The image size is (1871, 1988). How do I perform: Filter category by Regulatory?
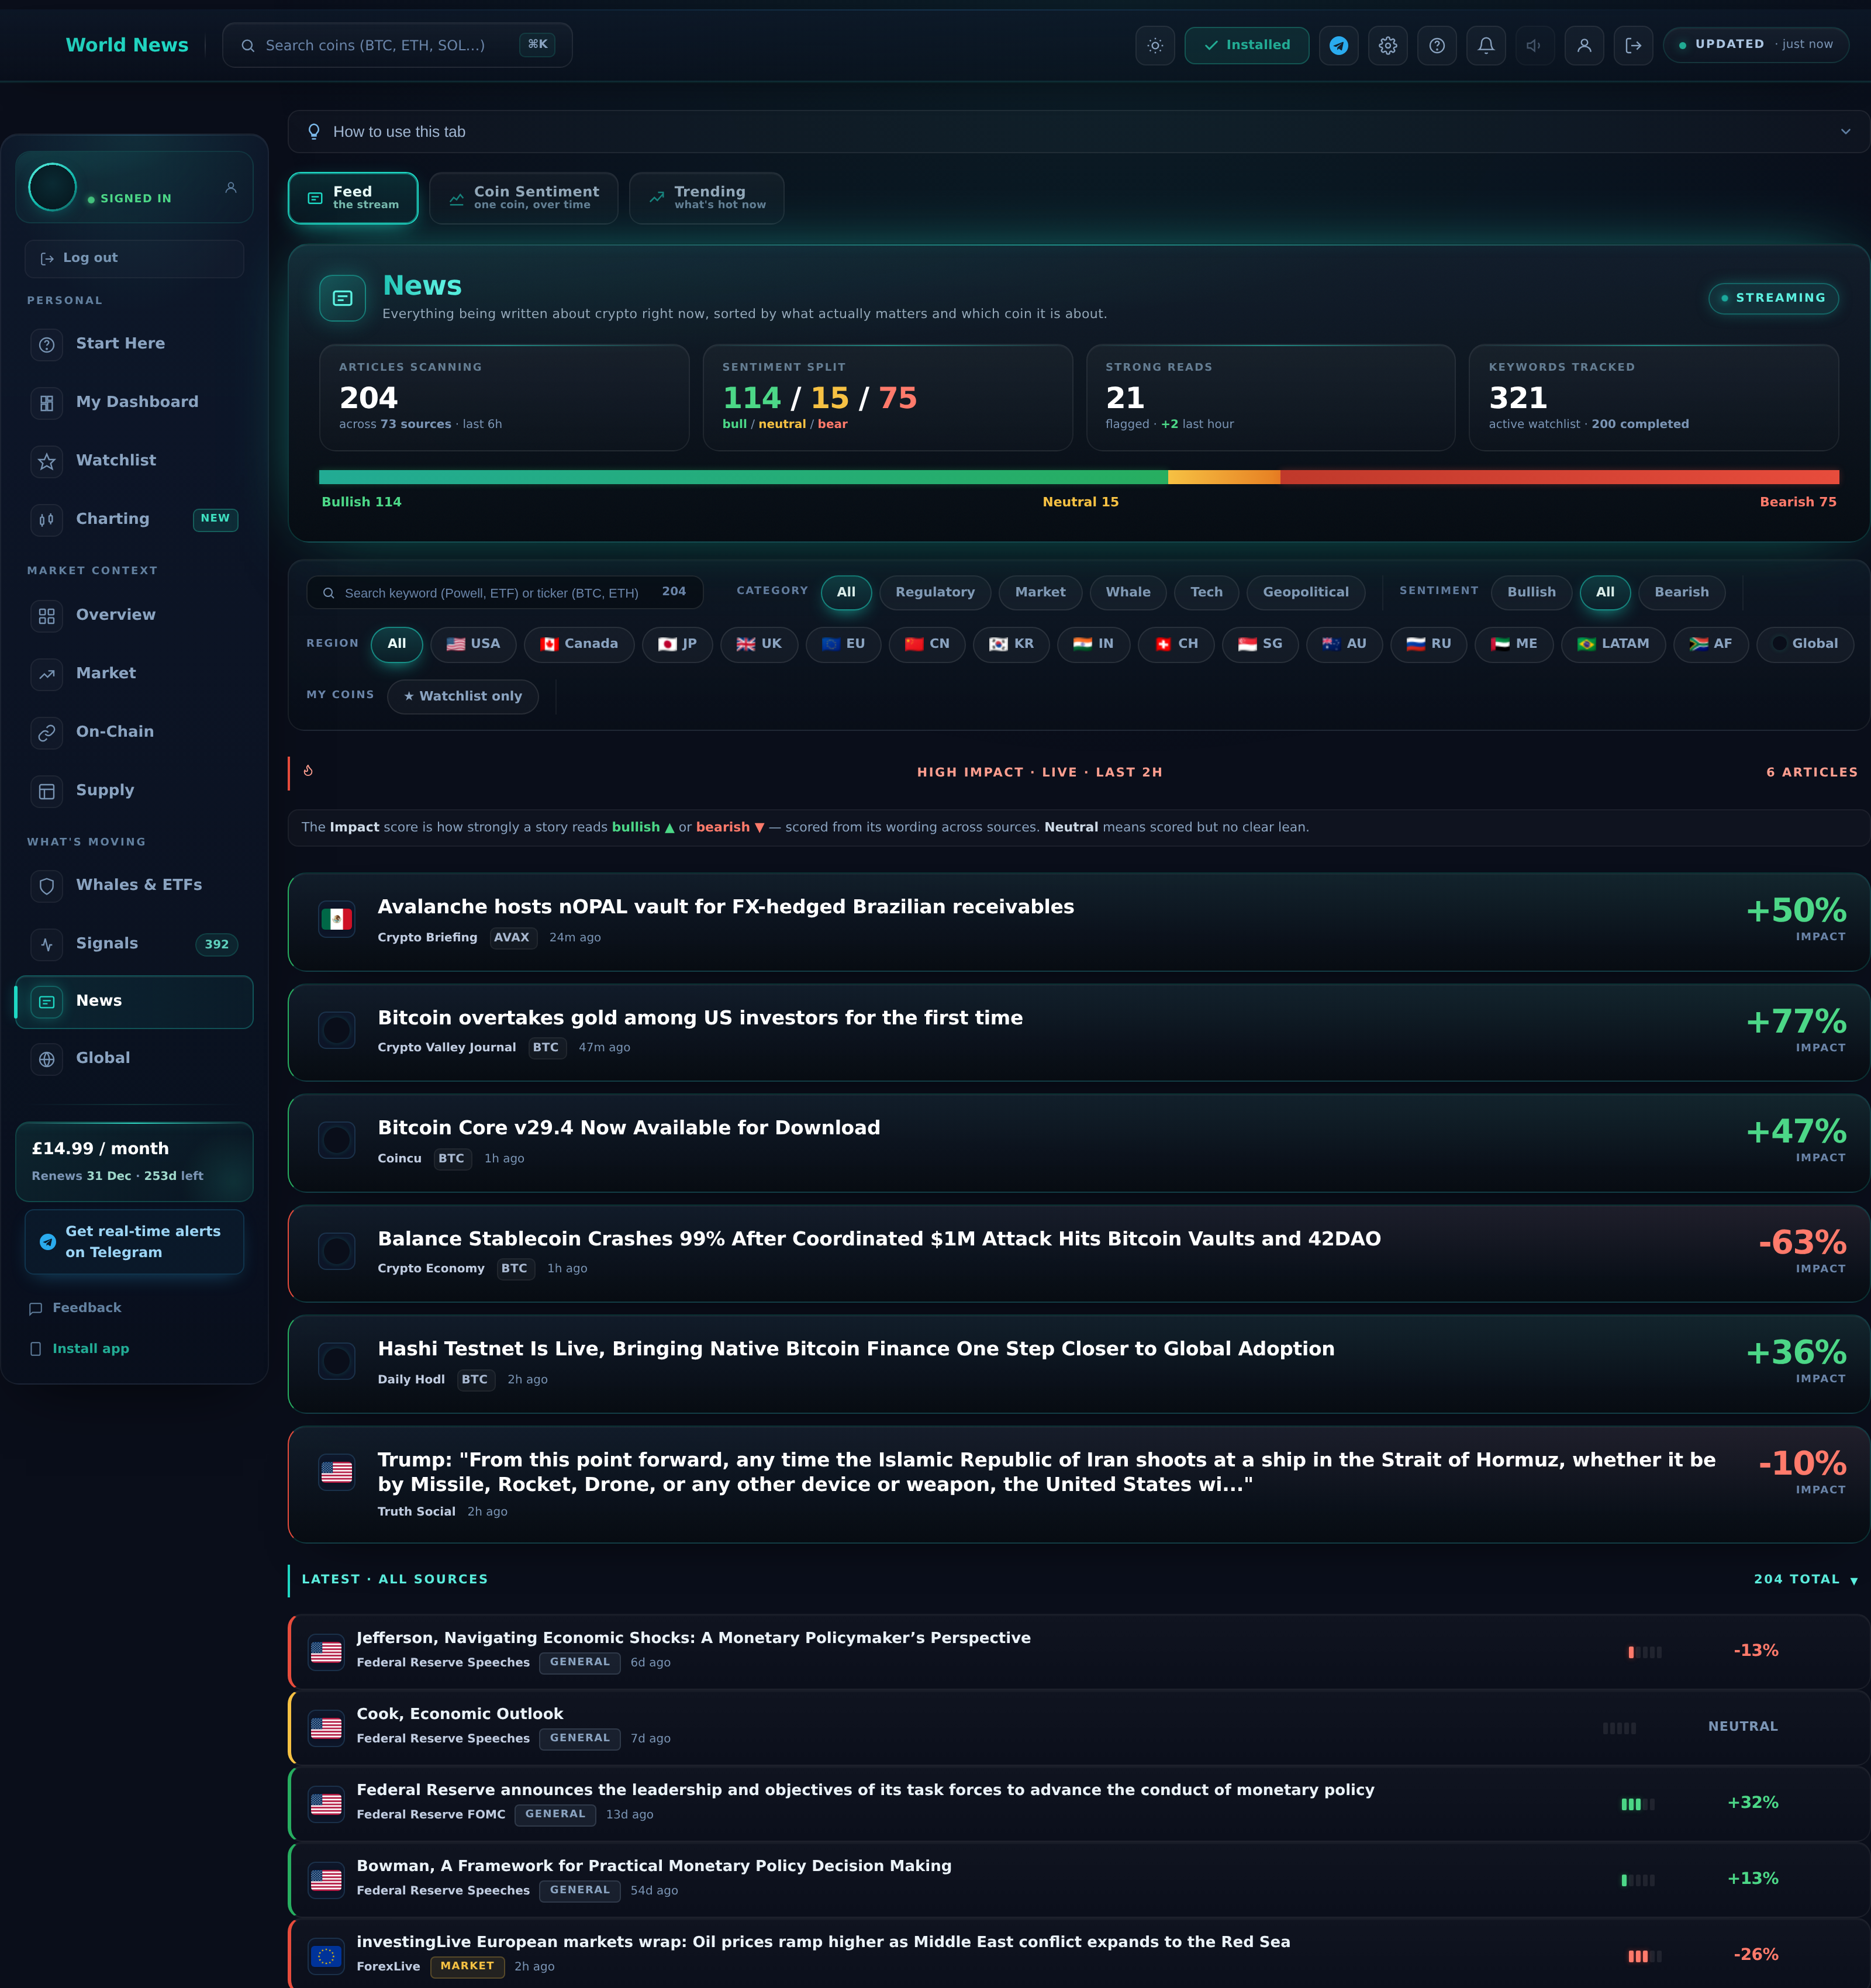click(x=935, y=592)
